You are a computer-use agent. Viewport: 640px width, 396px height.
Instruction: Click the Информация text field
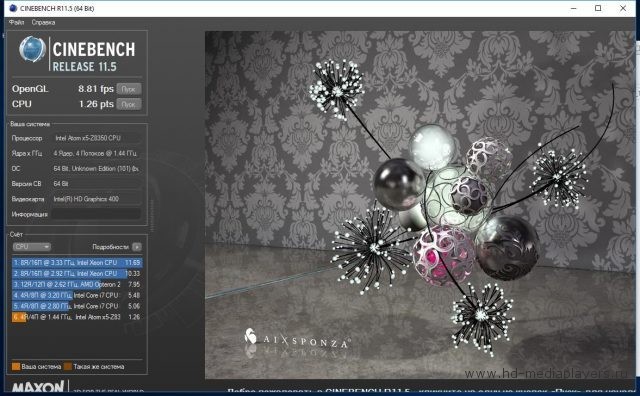[96, 214]
